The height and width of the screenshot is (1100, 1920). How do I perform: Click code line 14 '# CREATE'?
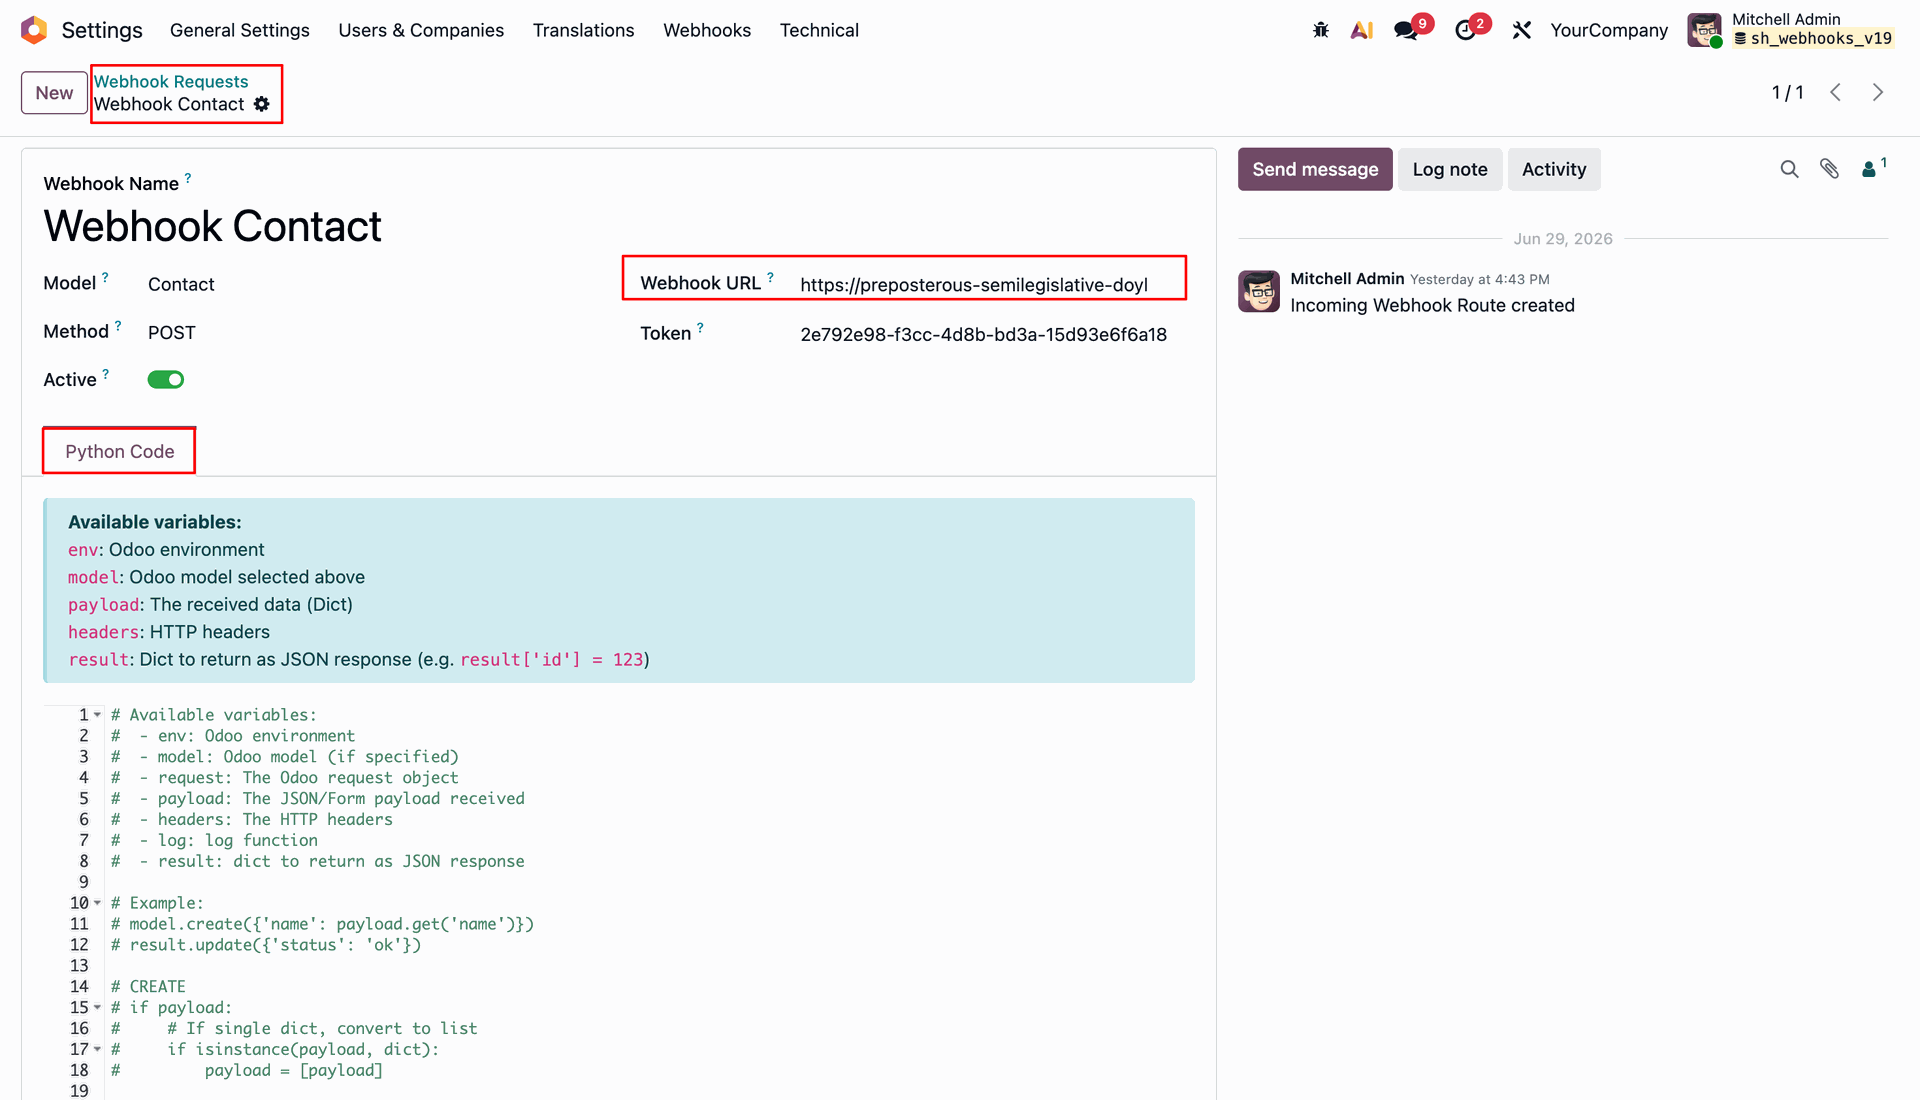tap(148, 987)
